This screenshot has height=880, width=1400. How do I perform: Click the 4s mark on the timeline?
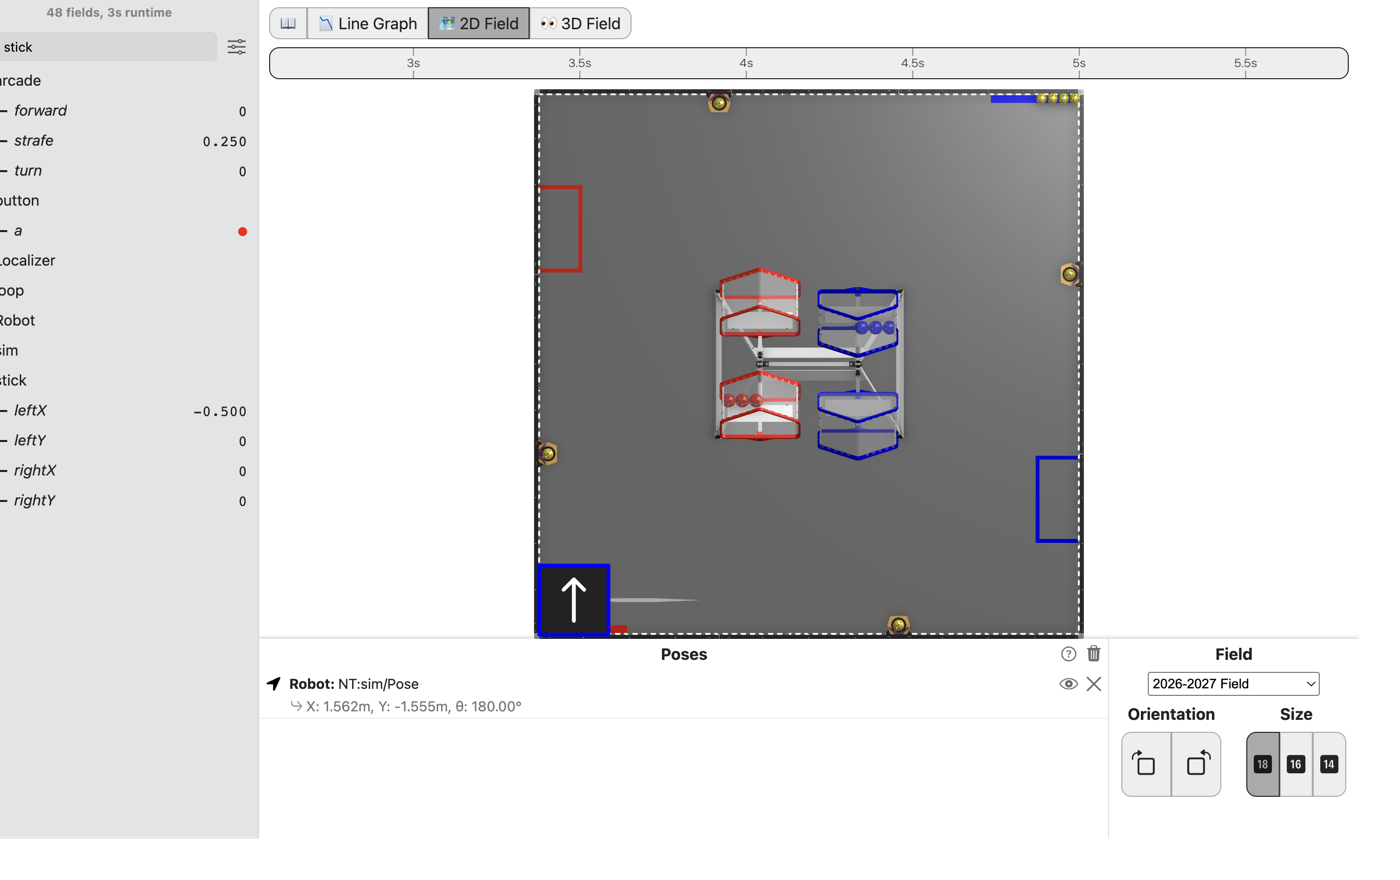point(746,63)
